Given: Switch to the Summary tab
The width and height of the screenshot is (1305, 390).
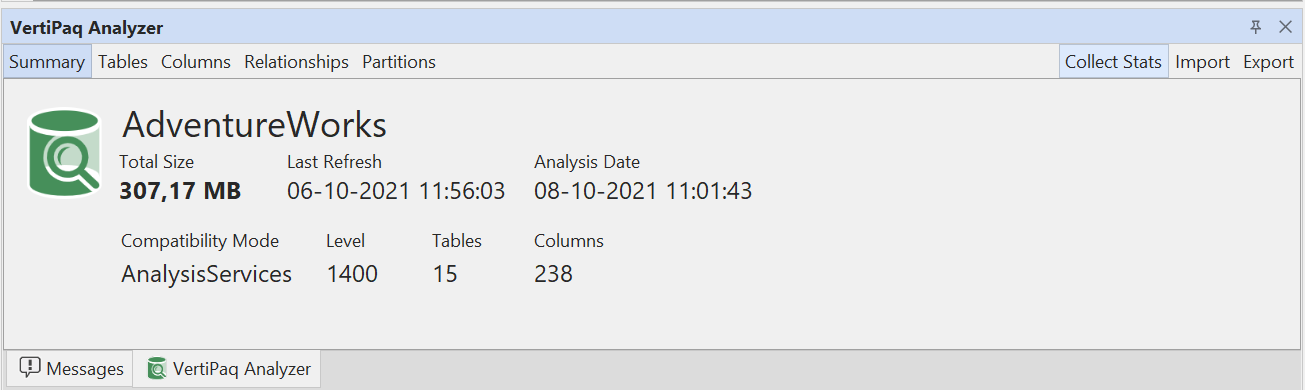Looking at the screenshot, I should (x=47, y=62).
